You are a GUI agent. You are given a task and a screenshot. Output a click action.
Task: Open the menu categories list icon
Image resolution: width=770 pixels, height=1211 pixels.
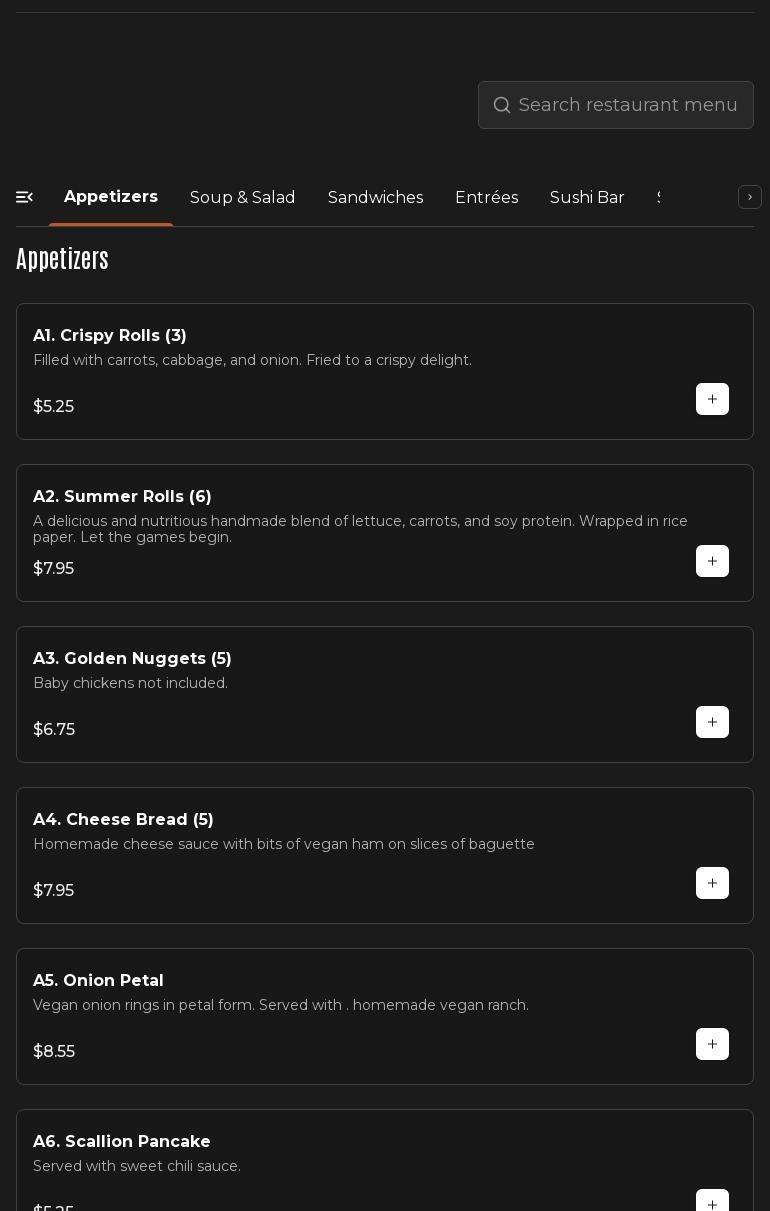(x=25, y=197)
